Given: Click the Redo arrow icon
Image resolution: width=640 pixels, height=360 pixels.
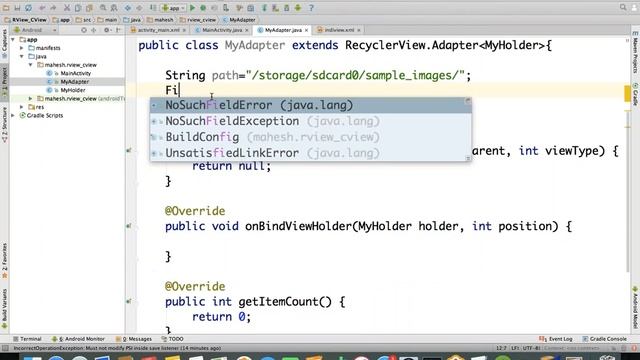Looking at the screenshot, I should pyautogui.click(x=53, y=8).
